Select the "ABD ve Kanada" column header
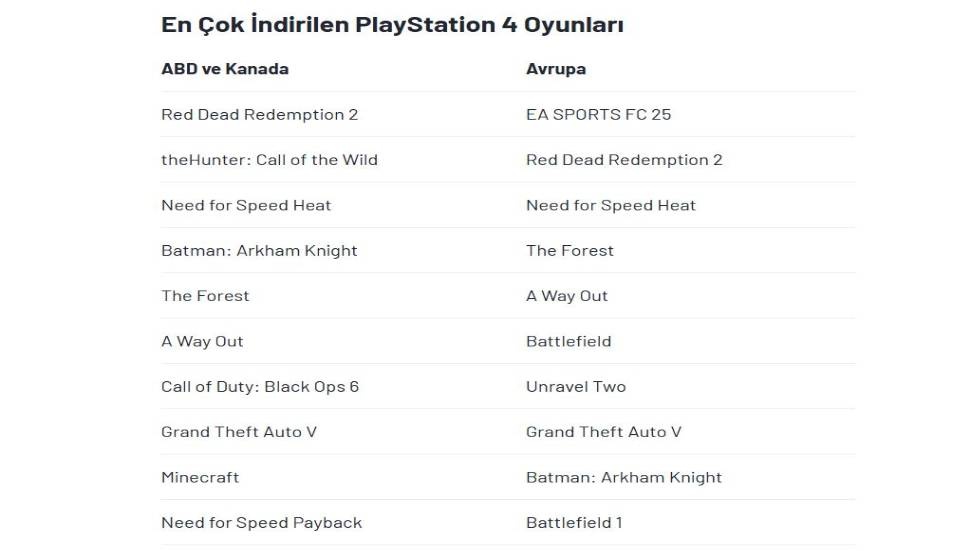The width and height of the screenshot is (971, 551). coord(225,69)
